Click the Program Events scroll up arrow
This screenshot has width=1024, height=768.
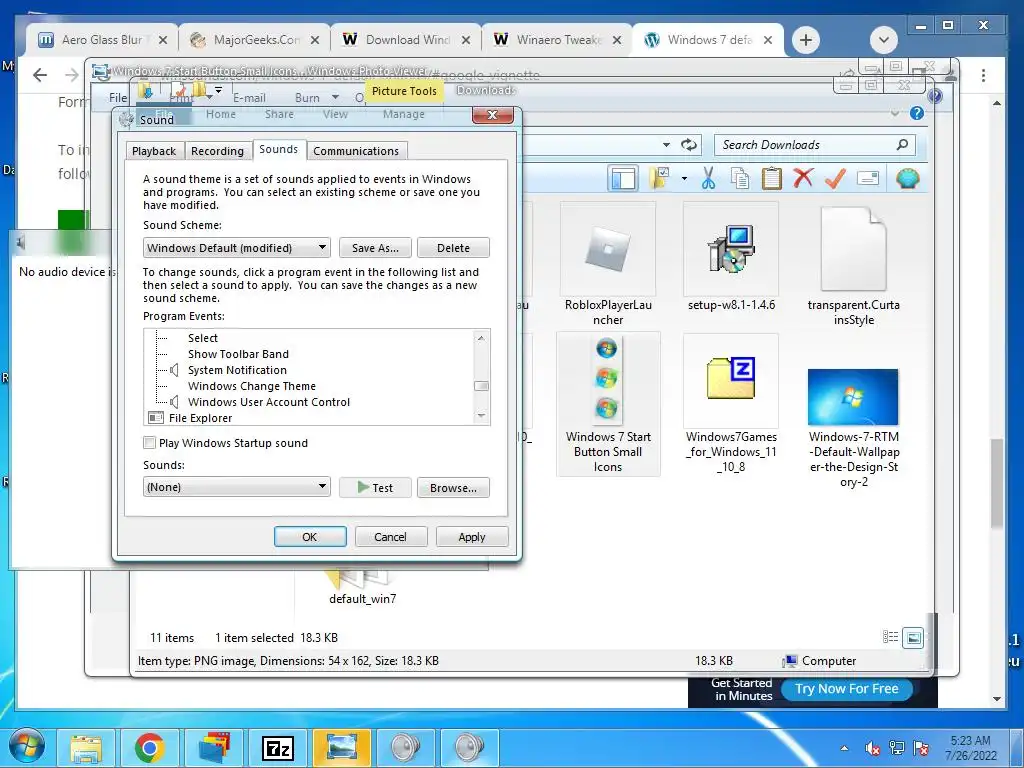pyautogui.click(x=481, y=338)
